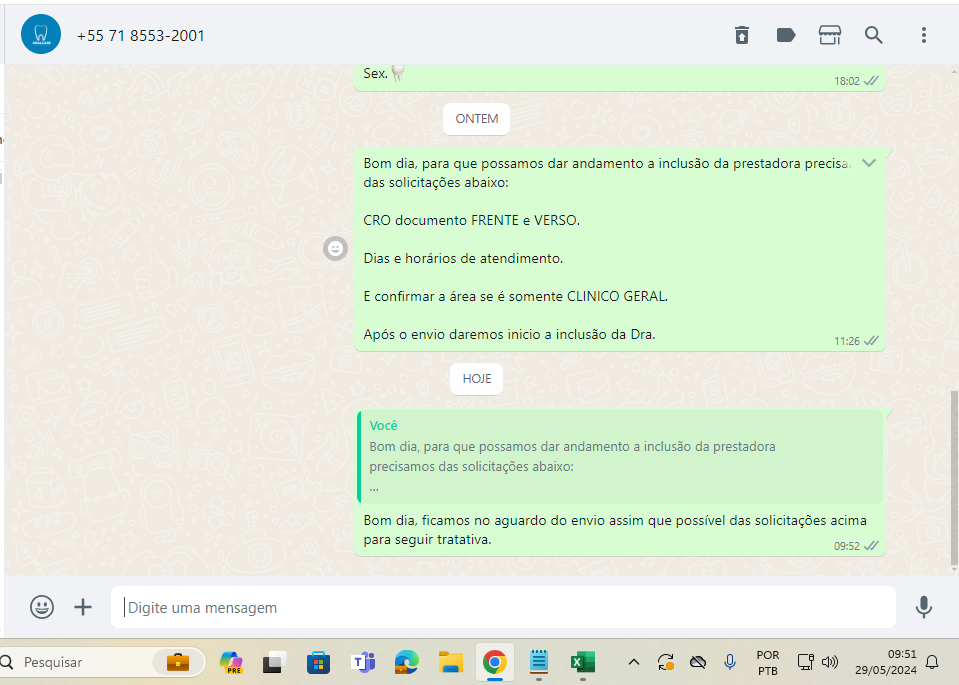Open Notepad from the taskbar
Screen dimensions: 959x685
pos(539,662)
